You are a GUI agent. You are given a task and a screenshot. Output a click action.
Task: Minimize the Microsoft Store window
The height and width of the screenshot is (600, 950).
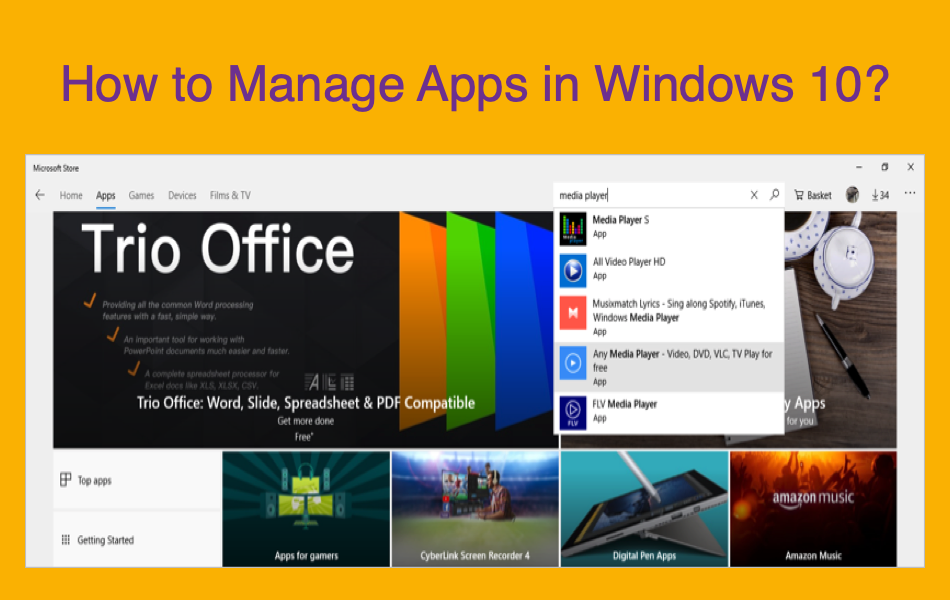(x=859, y=167)
